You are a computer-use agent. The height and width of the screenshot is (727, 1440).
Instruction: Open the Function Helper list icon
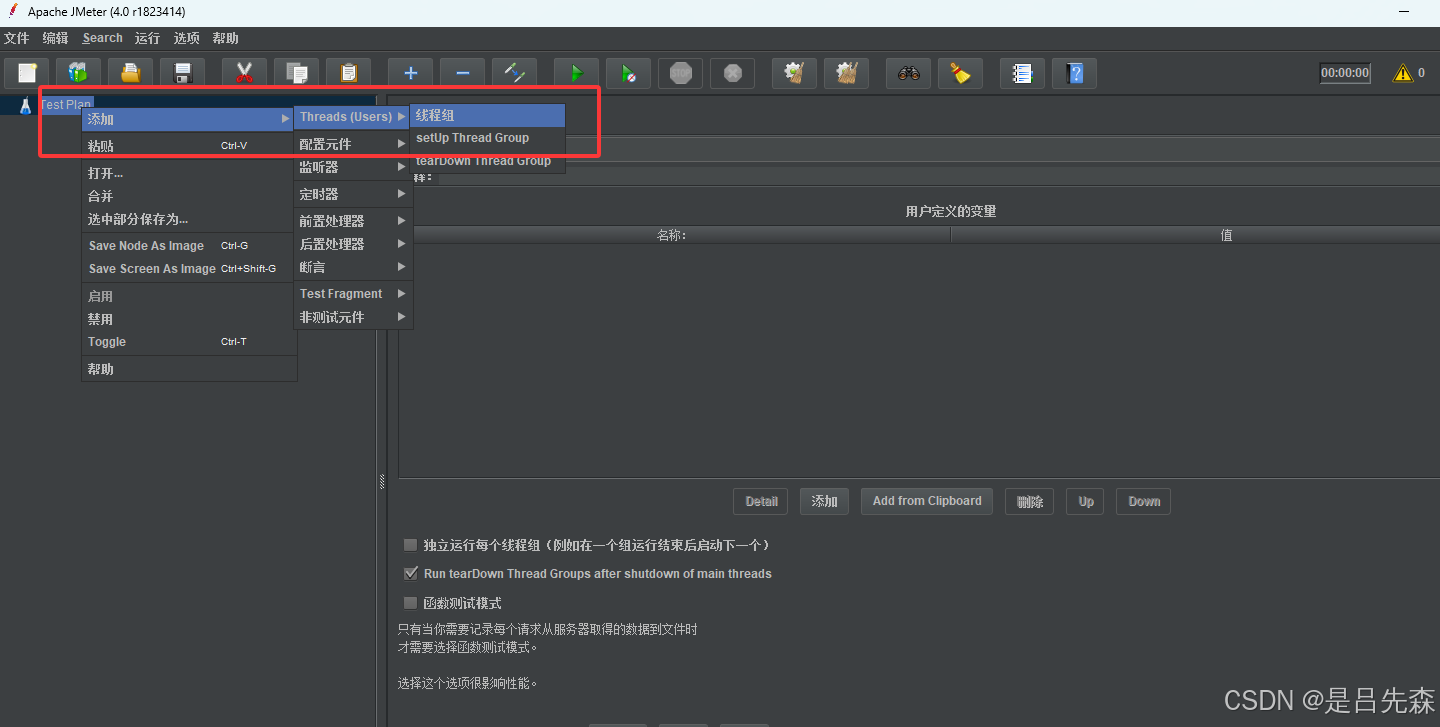tap(1022, 73)
